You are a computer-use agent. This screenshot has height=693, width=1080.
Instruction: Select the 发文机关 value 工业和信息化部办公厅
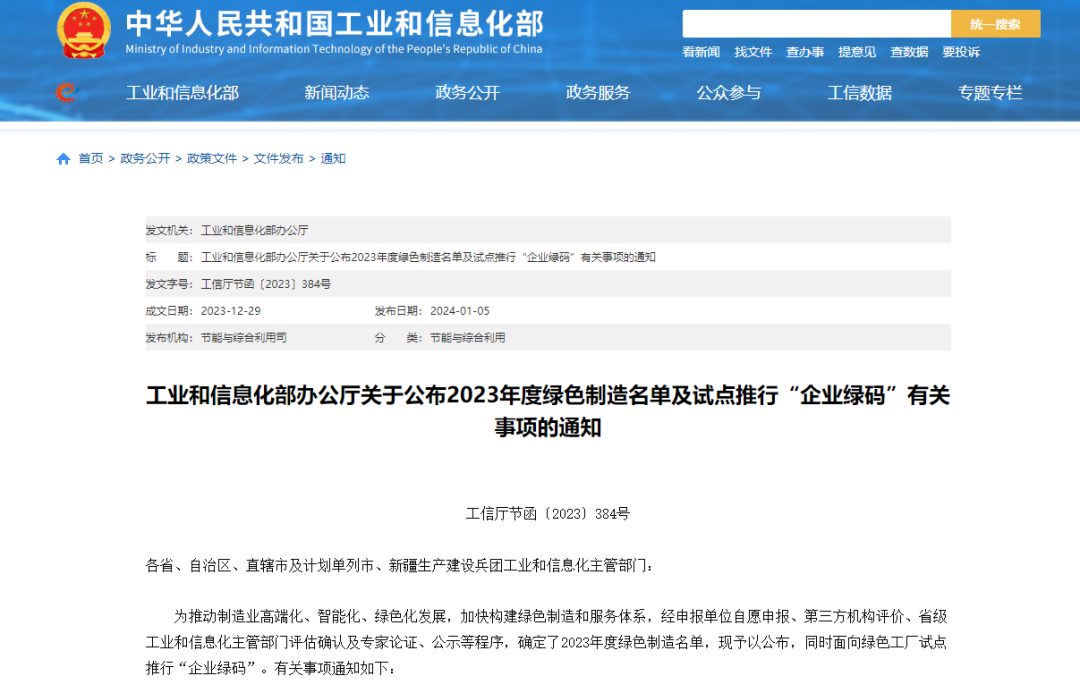[255, 230]
